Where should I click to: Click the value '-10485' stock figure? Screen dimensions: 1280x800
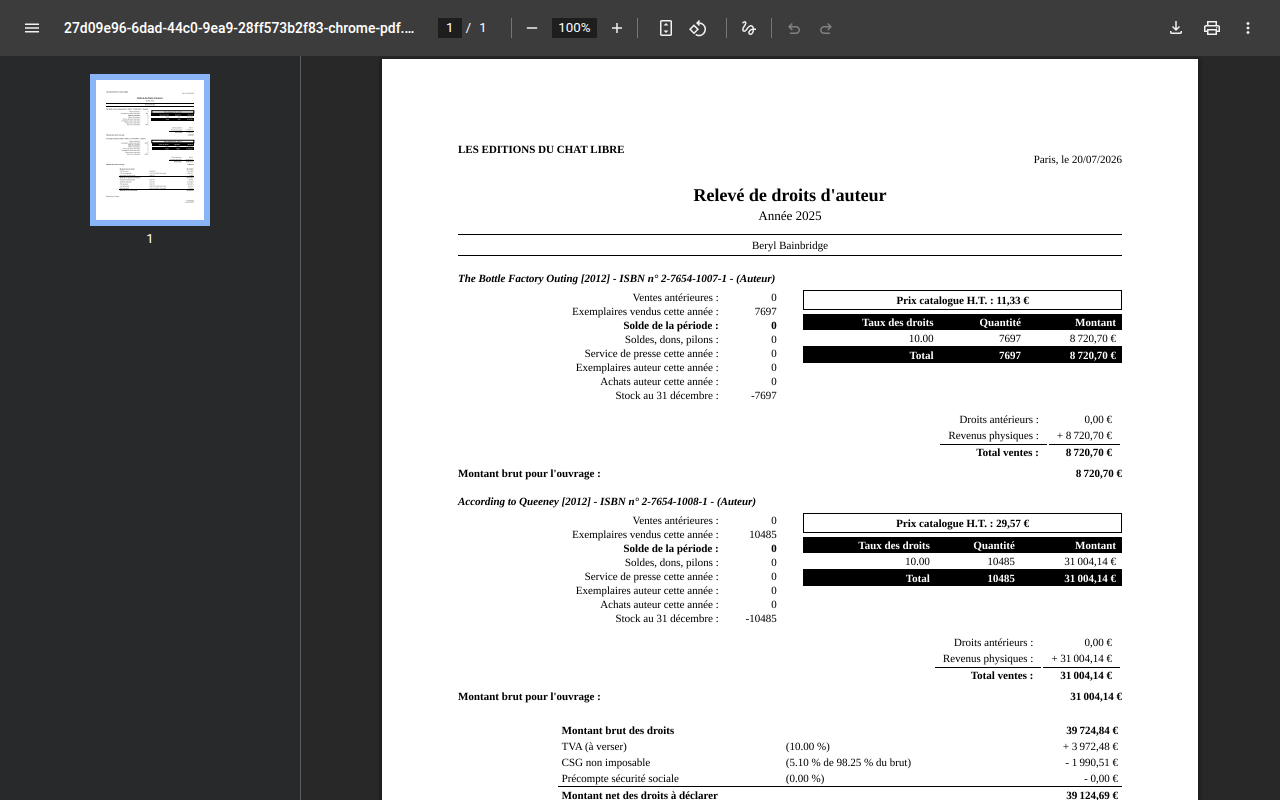[761, 618]
